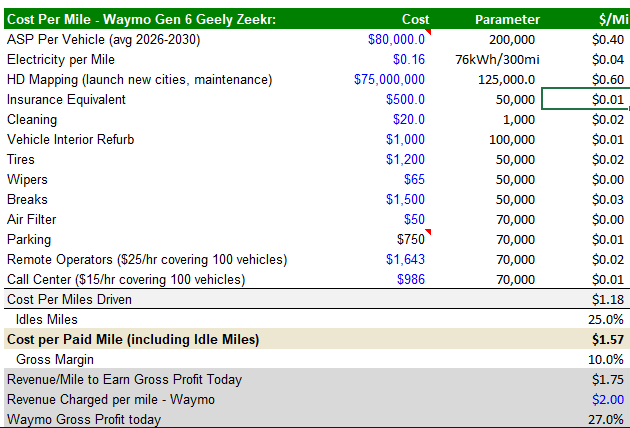Select the Breaks cost $1,500

[x=405, y=199]
